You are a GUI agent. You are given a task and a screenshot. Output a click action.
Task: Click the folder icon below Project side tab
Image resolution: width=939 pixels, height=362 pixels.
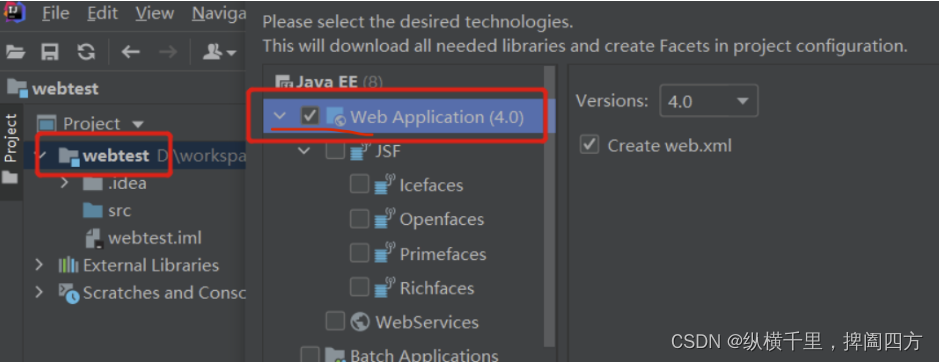coord(11,178)
